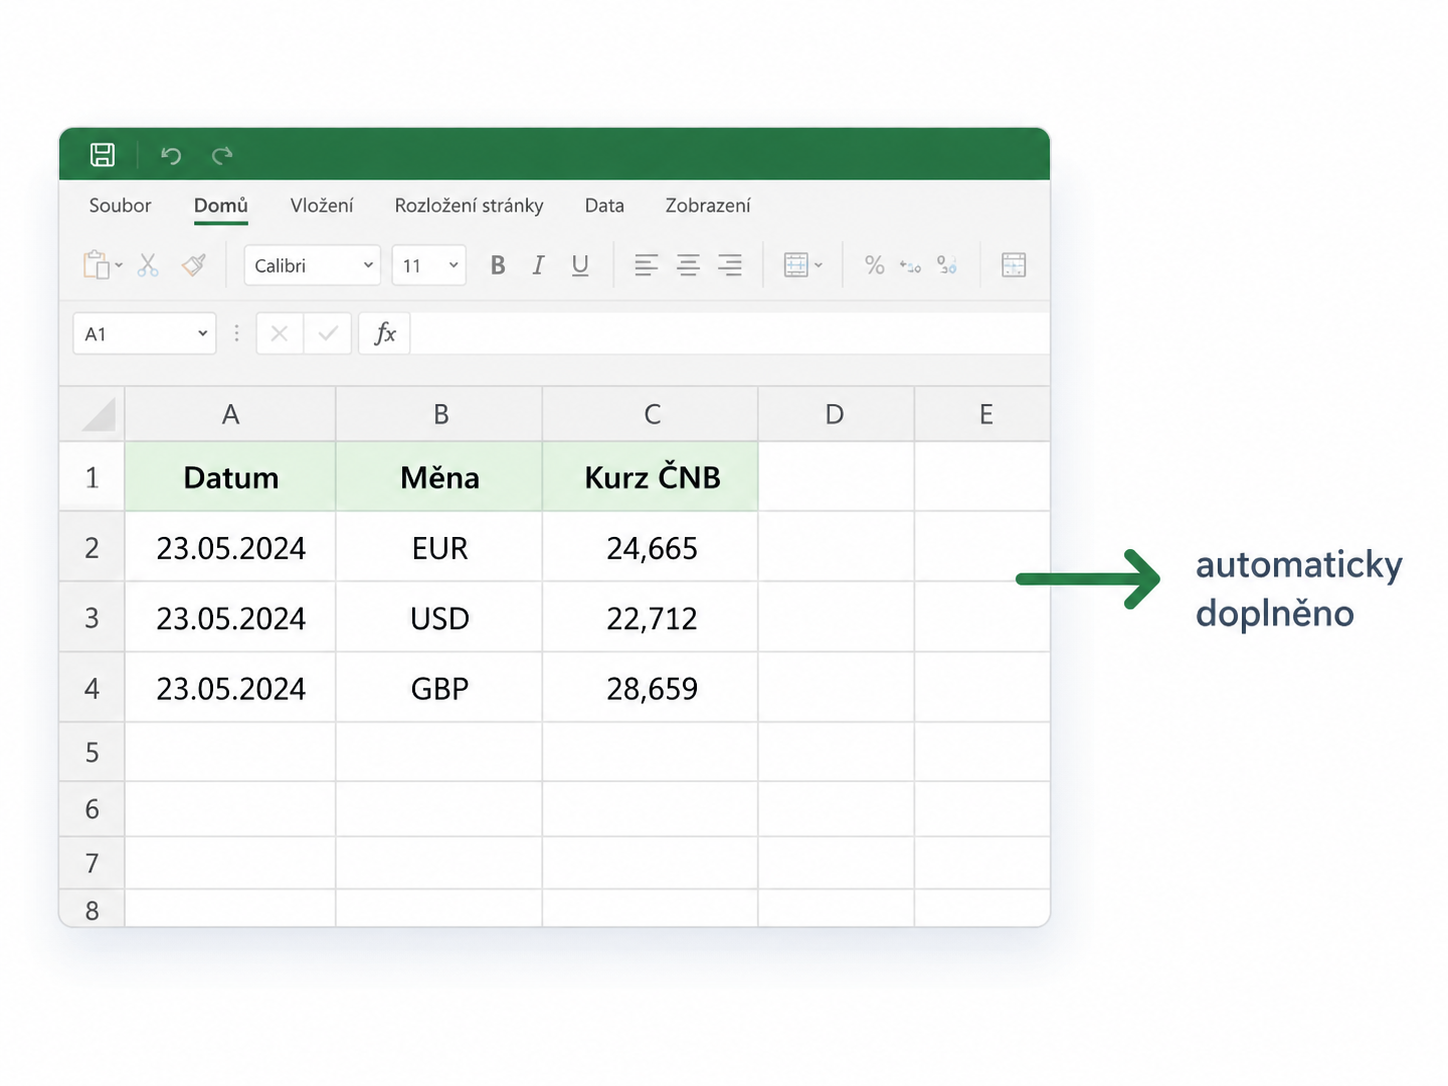Image resolution: width=1448 pixels, height=1086 pixels.
Task: Select column E header
Action: tap(983, 414)
